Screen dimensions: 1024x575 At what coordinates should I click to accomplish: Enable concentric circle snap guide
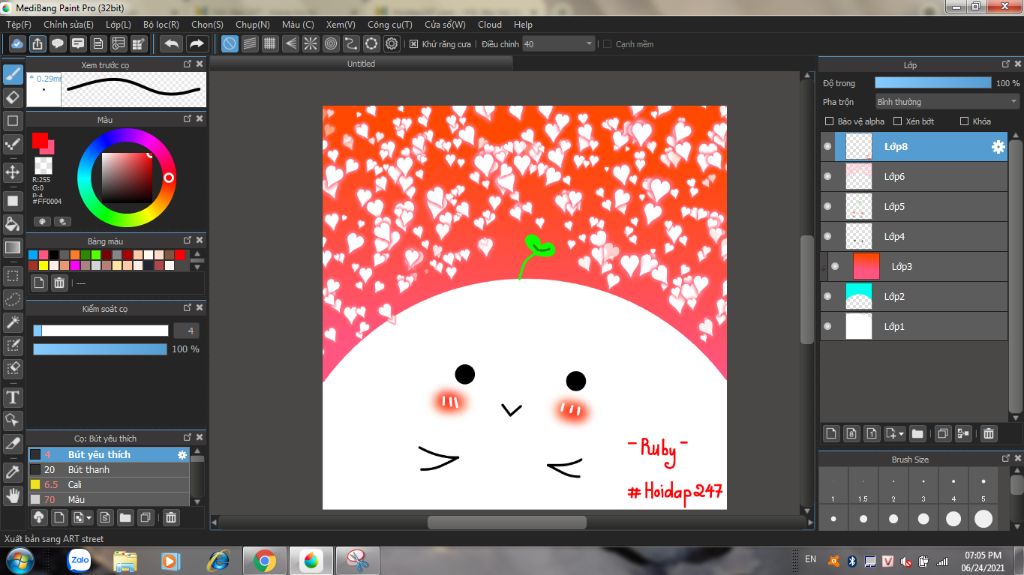[330, 44]
